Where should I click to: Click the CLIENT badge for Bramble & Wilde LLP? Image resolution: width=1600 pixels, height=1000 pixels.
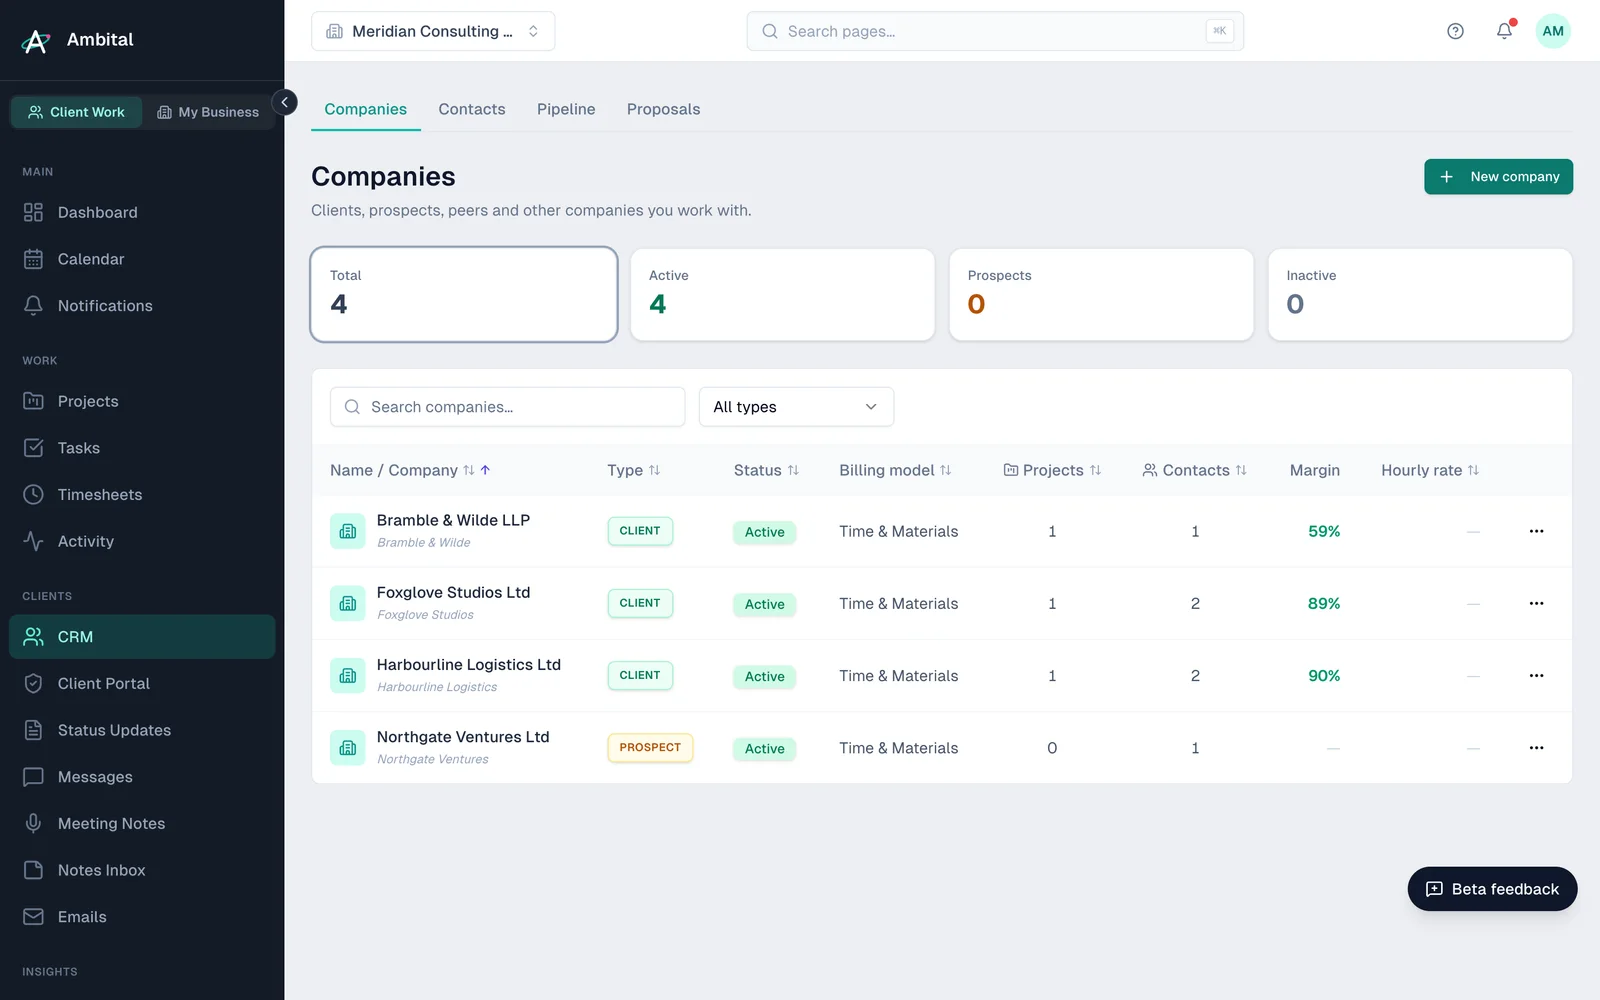click(x=640, y=531)
